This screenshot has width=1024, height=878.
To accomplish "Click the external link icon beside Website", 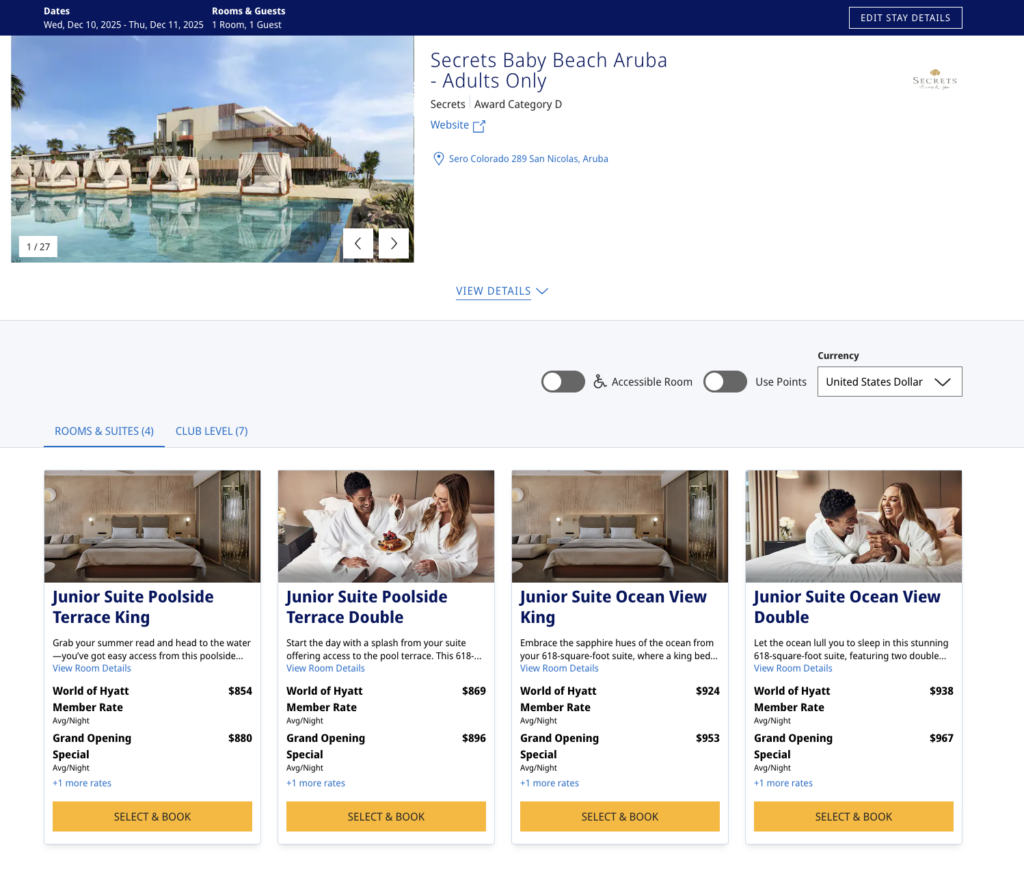I will click(x=479, y=126).
